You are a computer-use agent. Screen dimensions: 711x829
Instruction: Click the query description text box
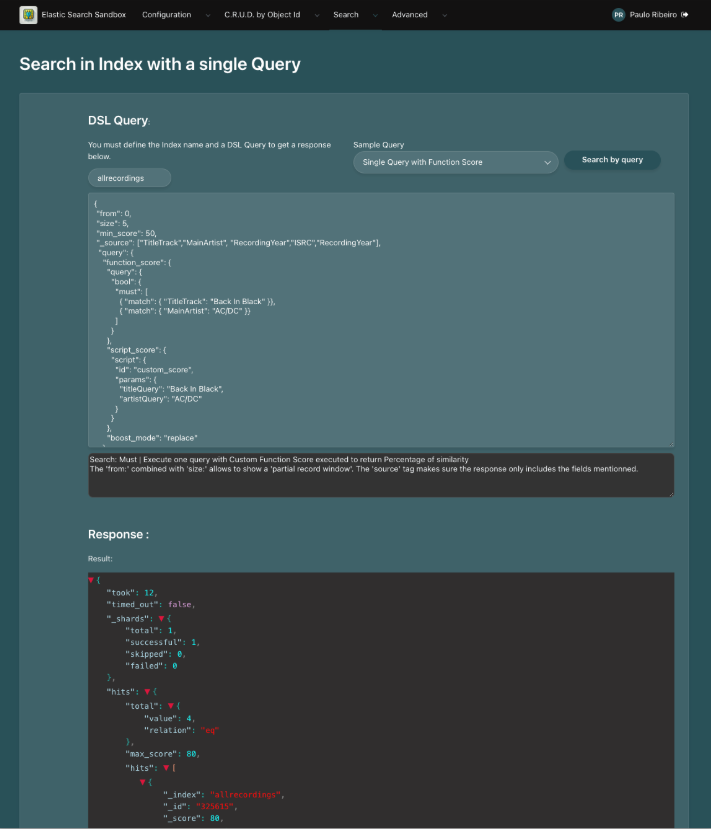point(381,475)
